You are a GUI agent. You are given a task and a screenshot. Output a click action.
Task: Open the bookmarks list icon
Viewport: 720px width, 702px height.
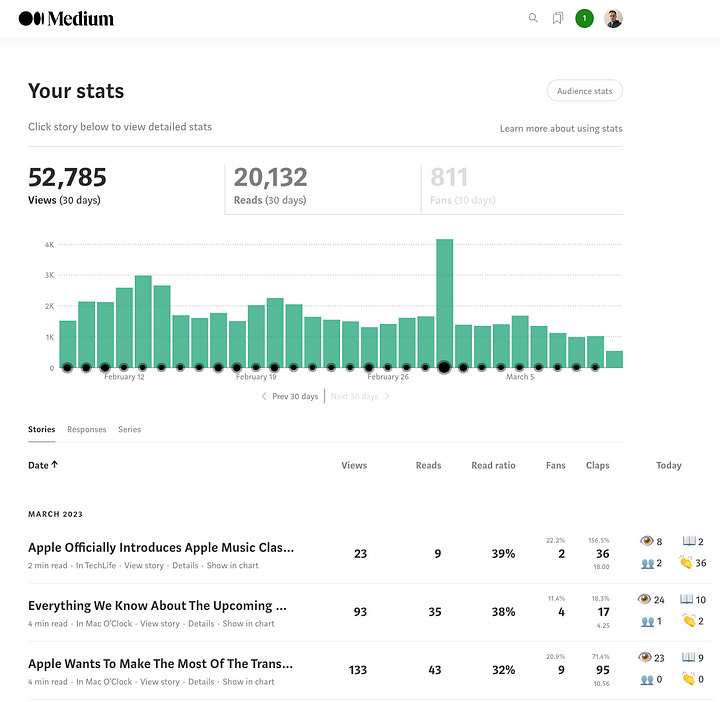[x=557, y=18]
